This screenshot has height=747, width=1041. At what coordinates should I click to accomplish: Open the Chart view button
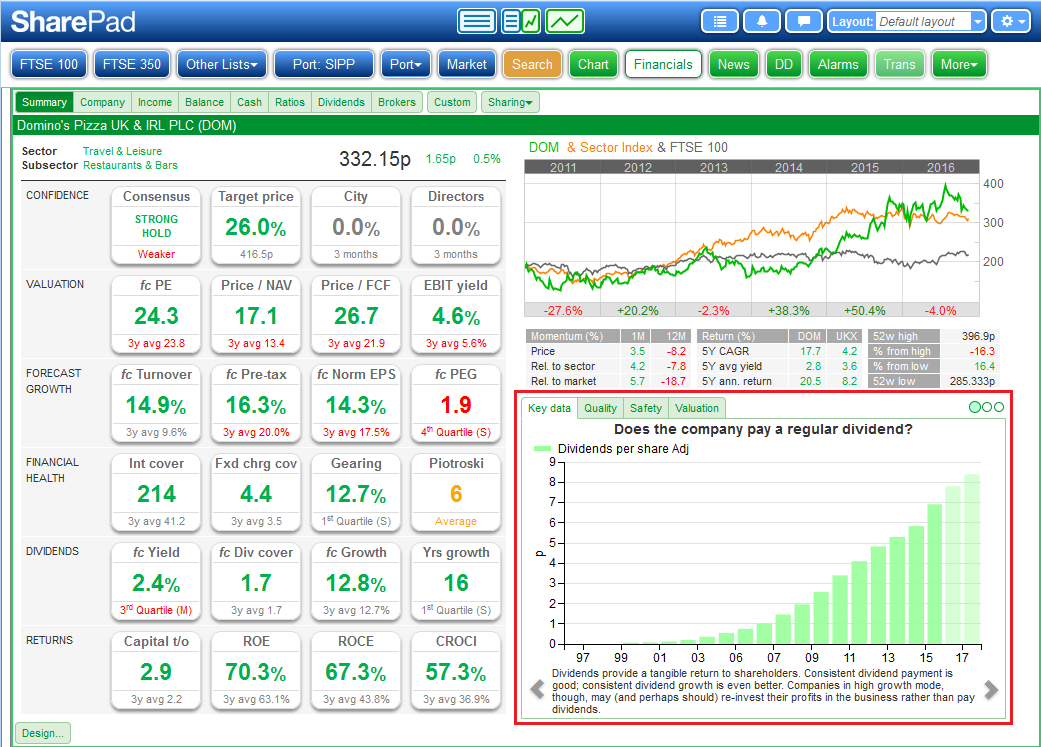tap(594, 64)
